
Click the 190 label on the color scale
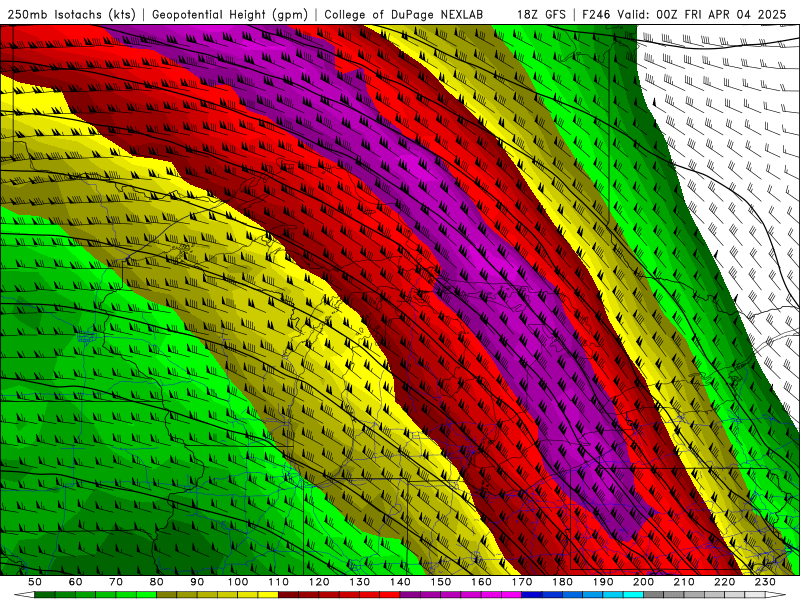tap(603, 582)
